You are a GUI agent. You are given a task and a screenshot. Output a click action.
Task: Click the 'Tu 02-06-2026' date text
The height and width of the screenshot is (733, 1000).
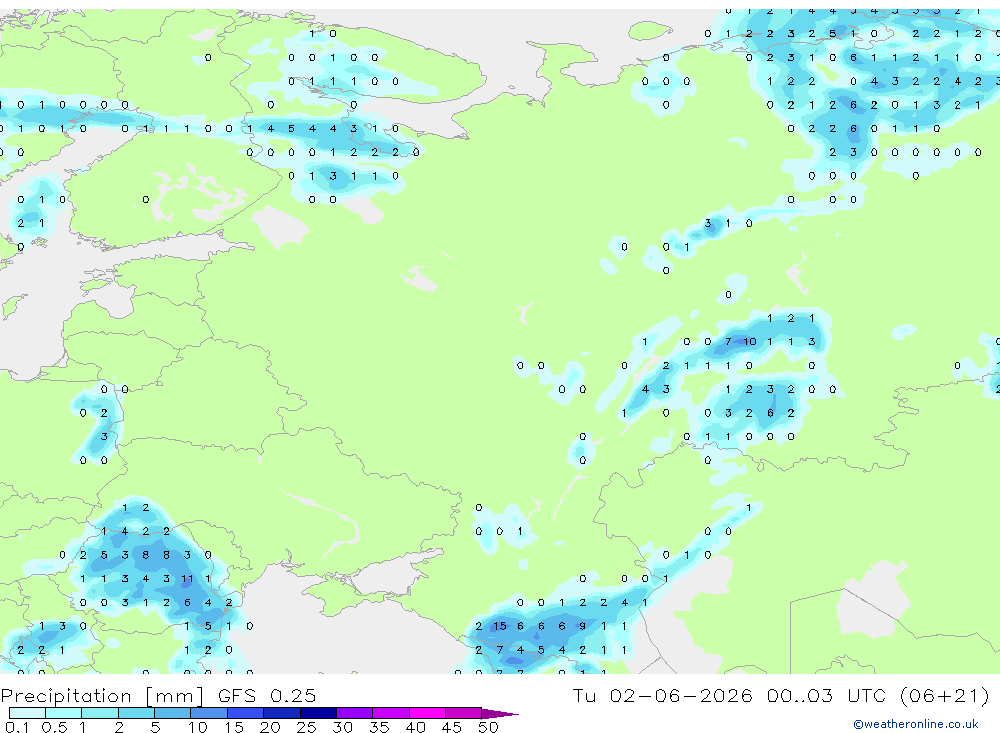[662, 695]
